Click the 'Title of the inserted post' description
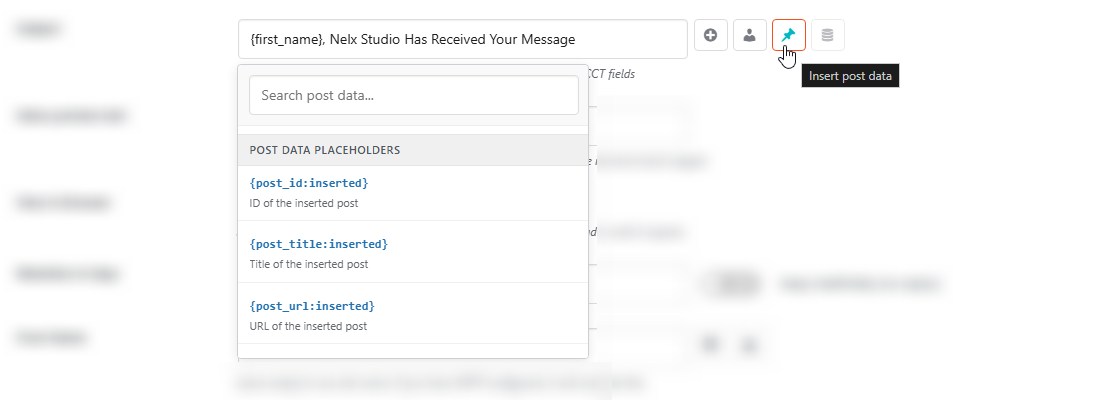1100x400 pixels. (x=309, y=265)
